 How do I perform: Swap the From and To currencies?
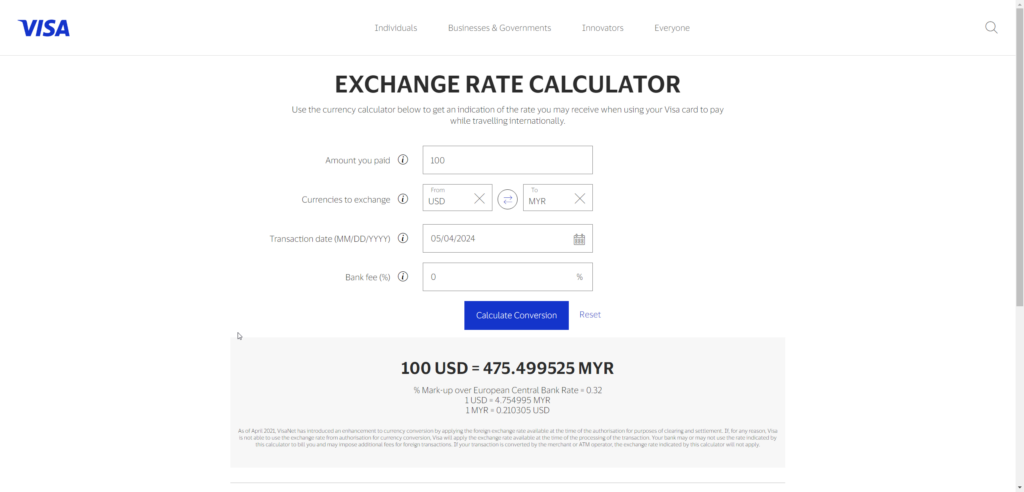click(507, 199)
